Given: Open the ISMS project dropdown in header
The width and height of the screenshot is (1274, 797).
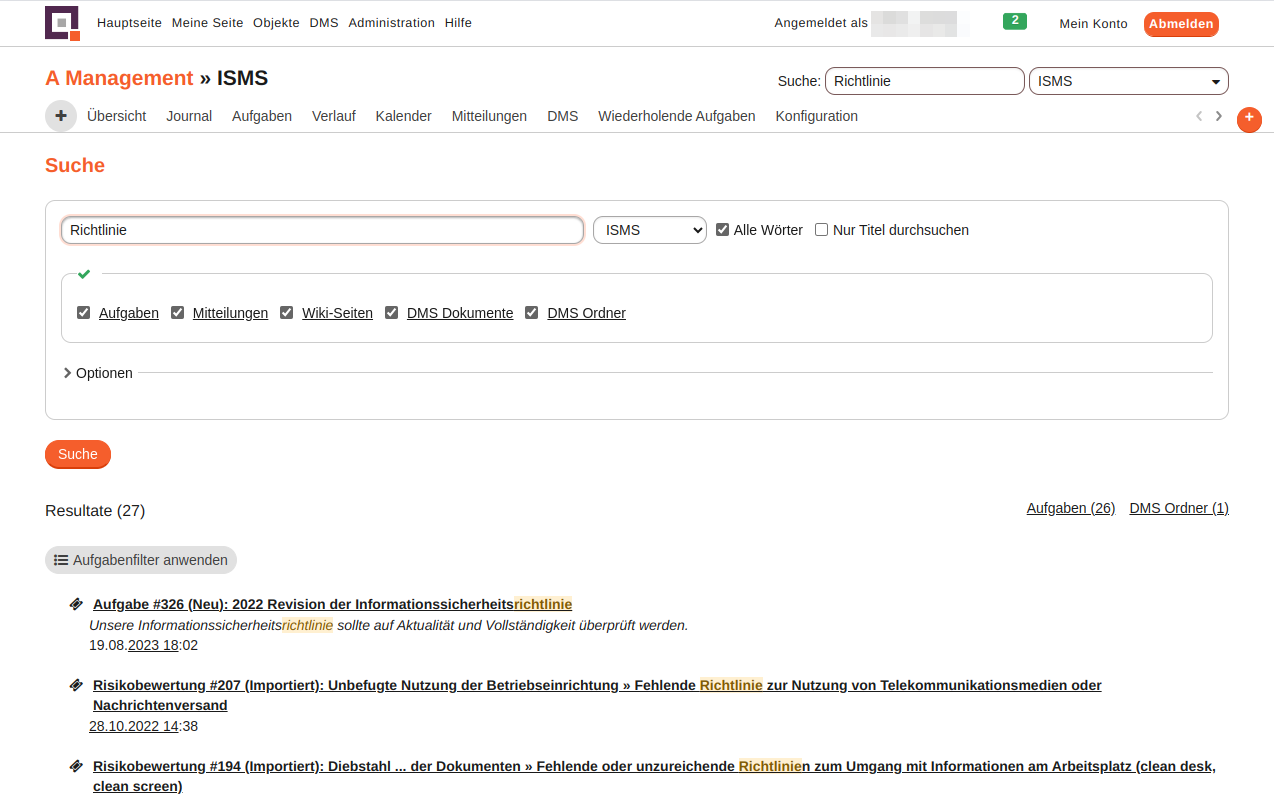Looking at the screenshot, I should (x=1128, y=81).
